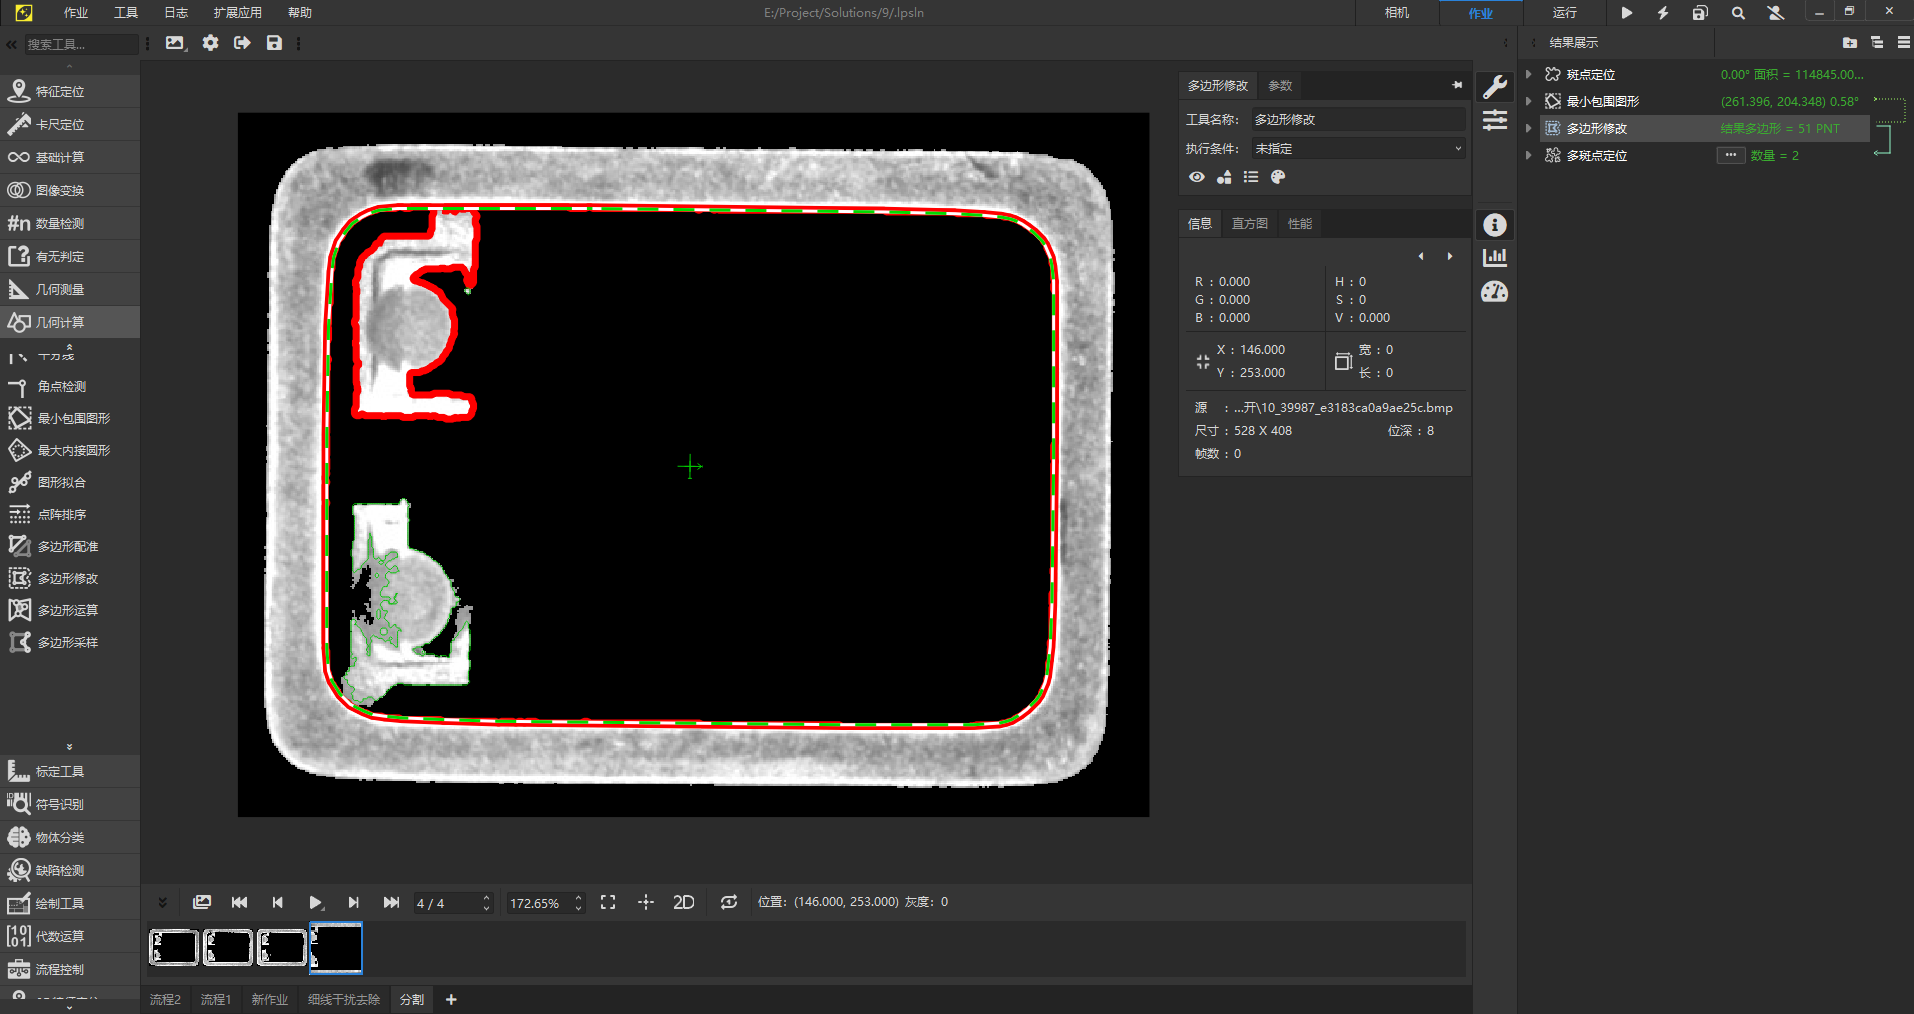The width and height of the screenshot is (1914, 1014).
Task: Toggle the eye visibility icon
Action: (x=1196, y=177)
